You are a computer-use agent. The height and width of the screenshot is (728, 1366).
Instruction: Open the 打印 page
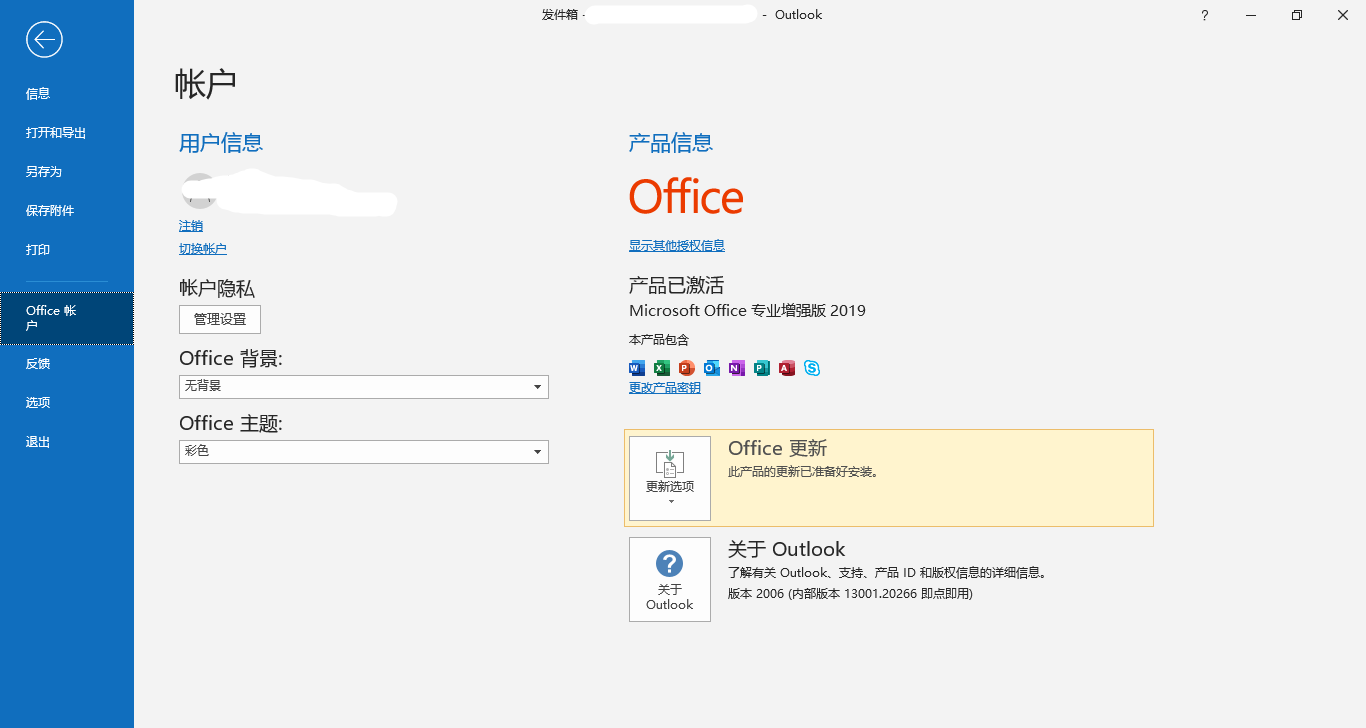[67, 250]
